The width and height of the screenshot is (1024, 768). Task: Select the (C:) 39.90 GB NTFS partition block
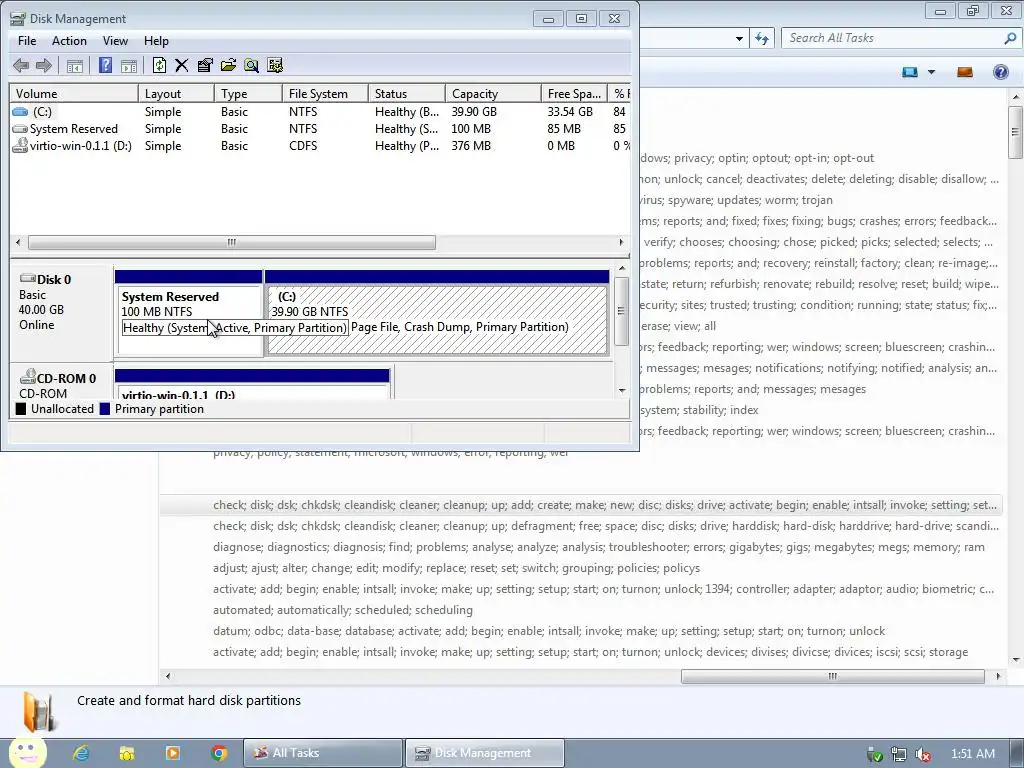pyautogui.click(x=437, y=313)
